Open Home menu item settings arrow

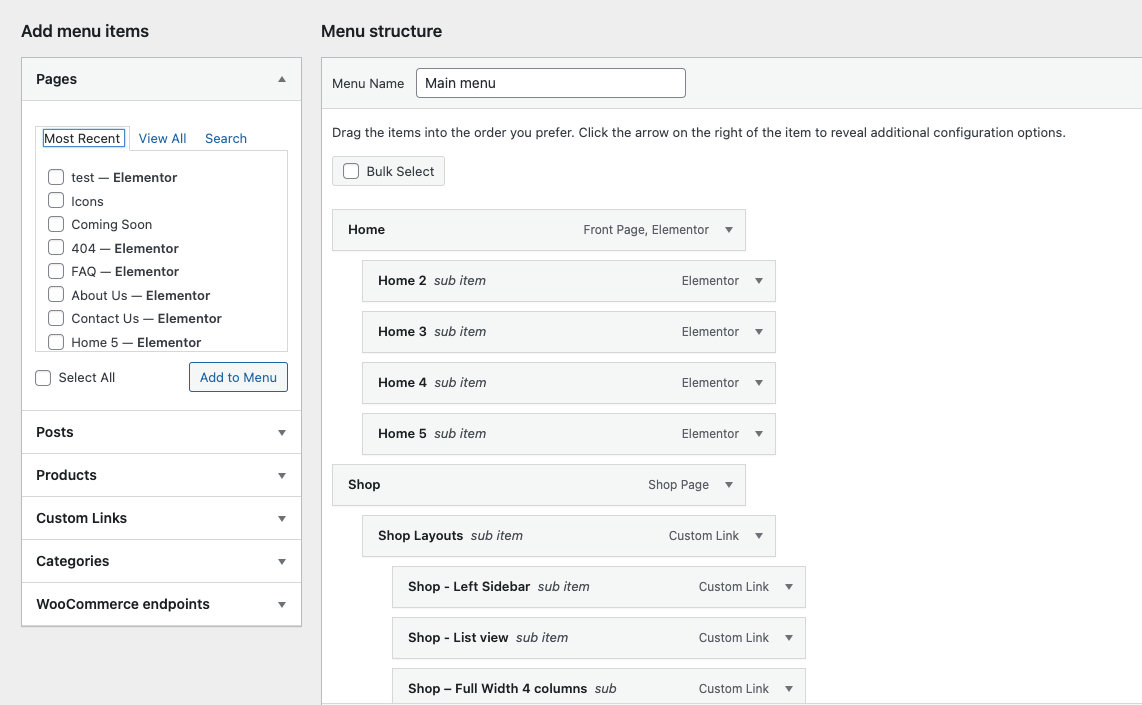coord(729,230)
